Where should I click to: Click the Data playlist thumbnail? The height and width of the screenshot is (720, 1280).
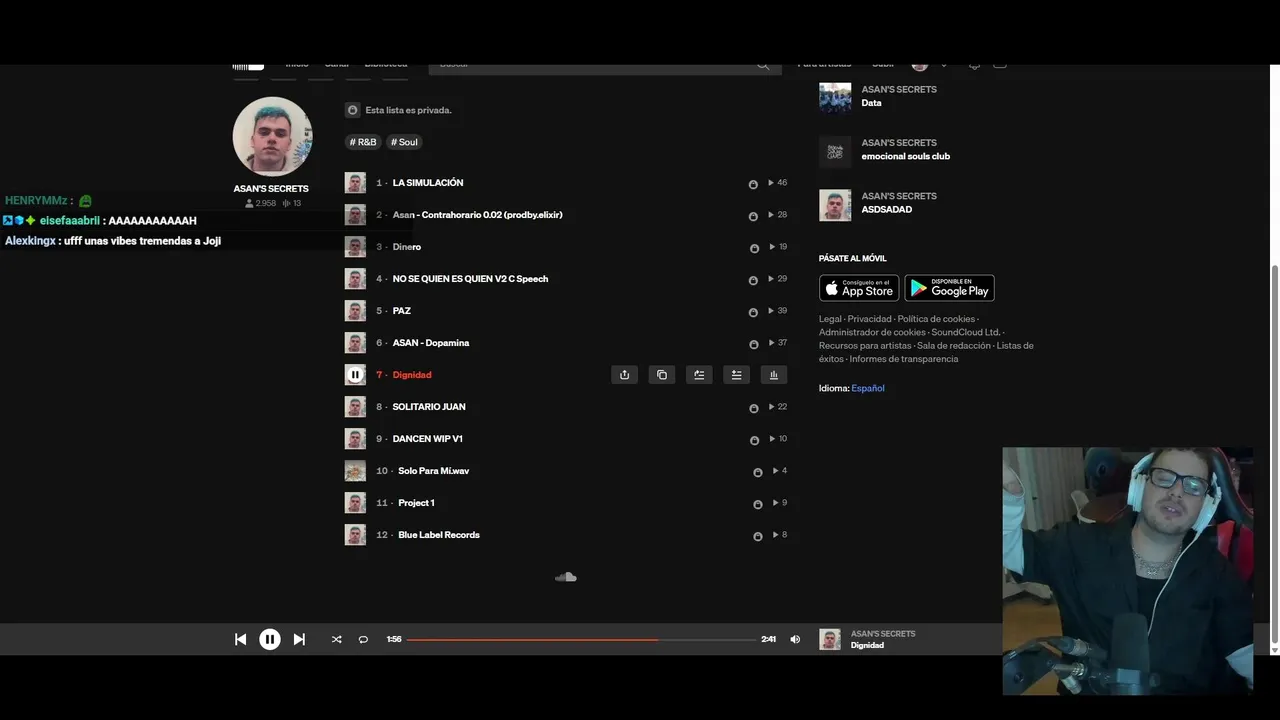pyautogui.click(x=835, y=98)
